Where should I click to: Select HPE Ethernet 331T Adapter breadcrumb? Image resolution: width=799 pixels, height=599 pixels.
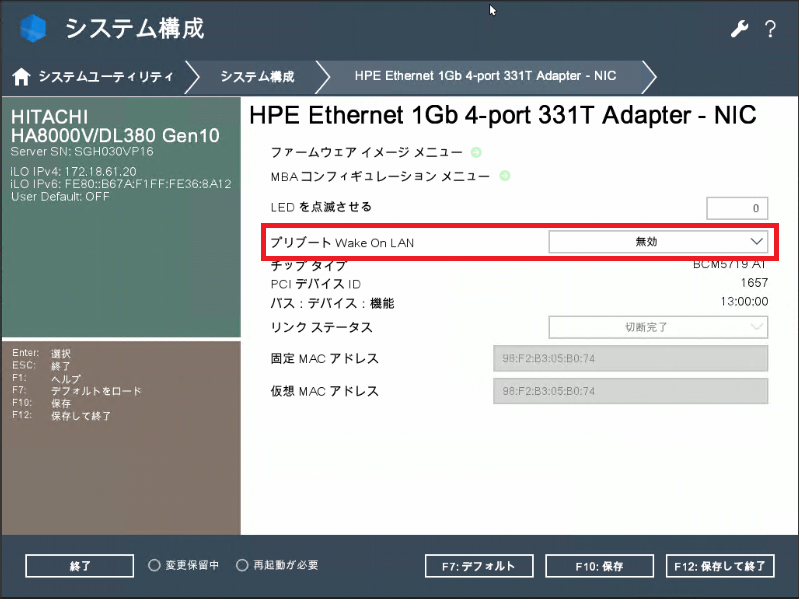coord(485,76)
